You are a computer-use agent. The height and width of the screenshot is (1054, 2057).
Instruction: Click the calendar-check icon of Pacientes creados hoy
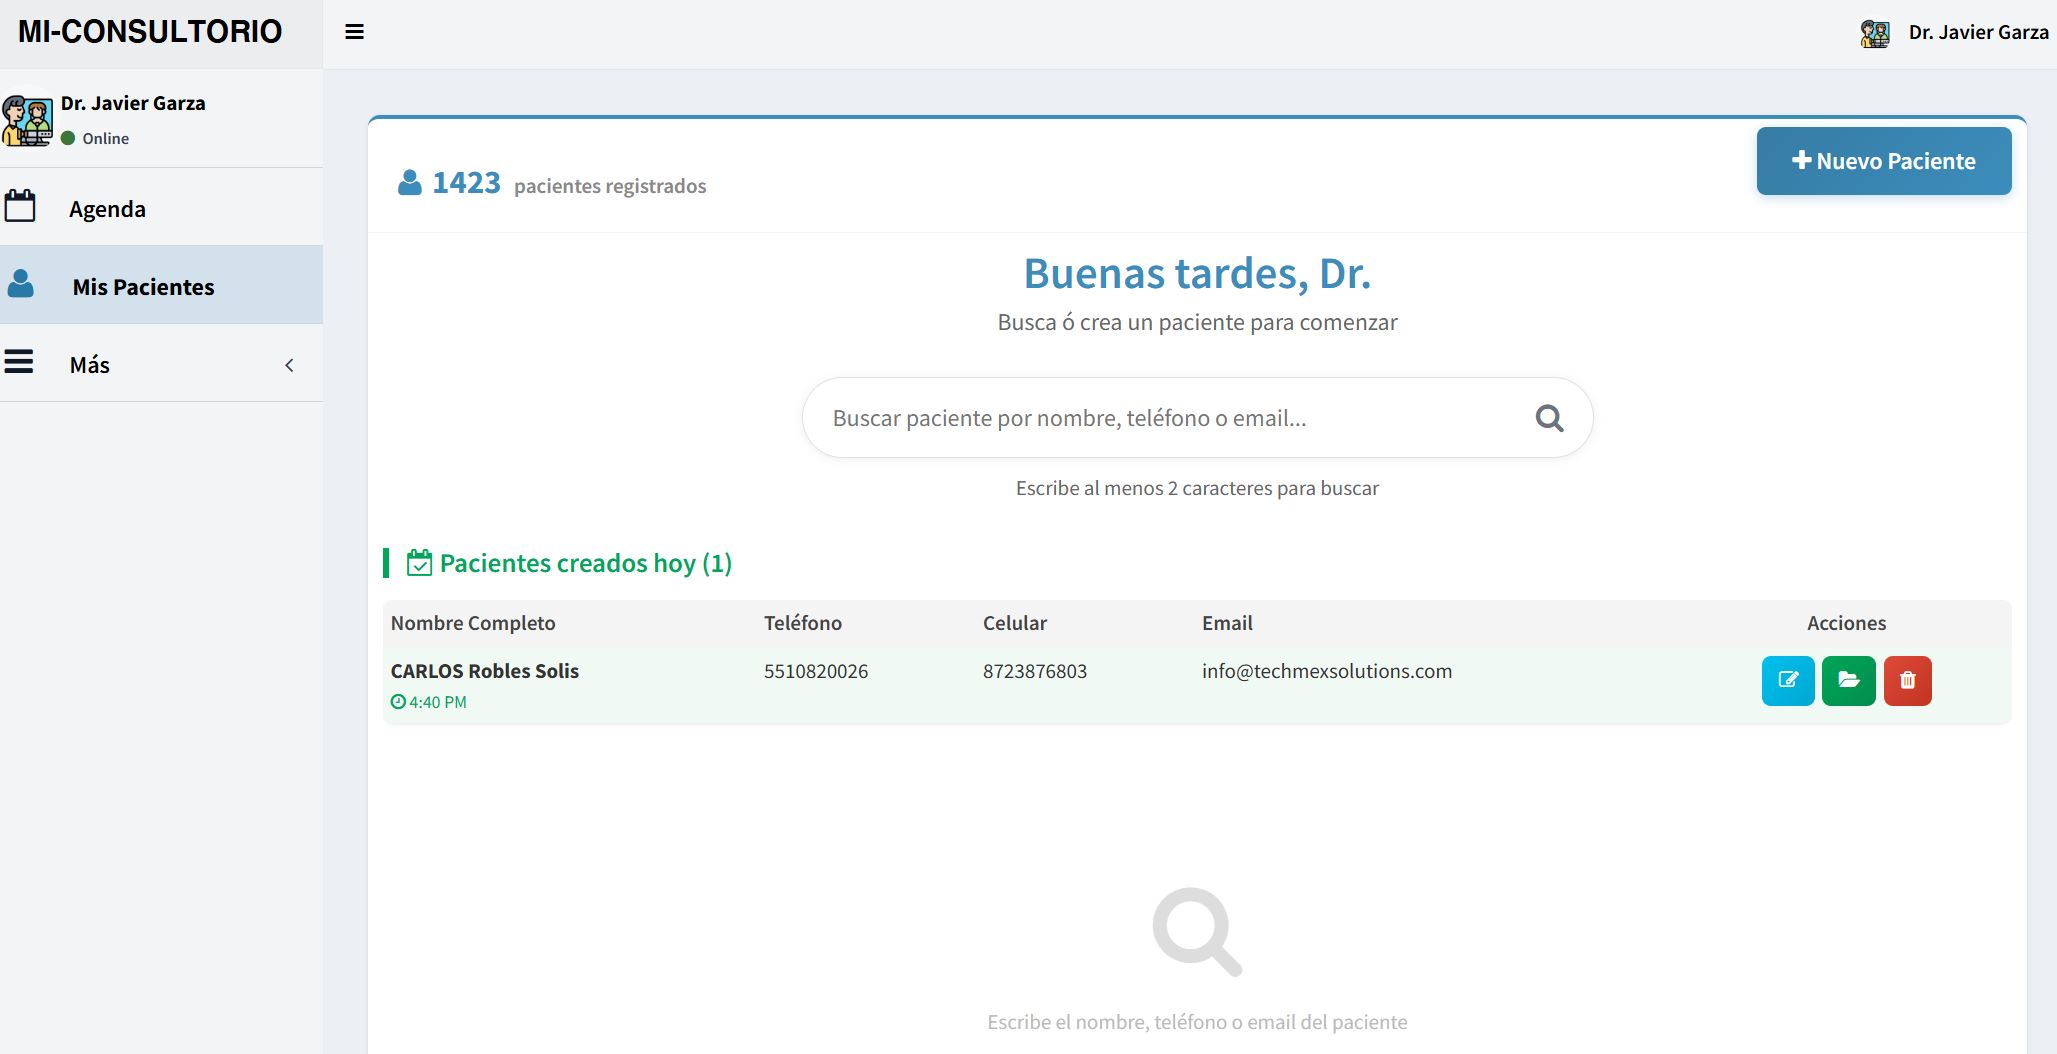pyautogui.click(x=419, y=563)
